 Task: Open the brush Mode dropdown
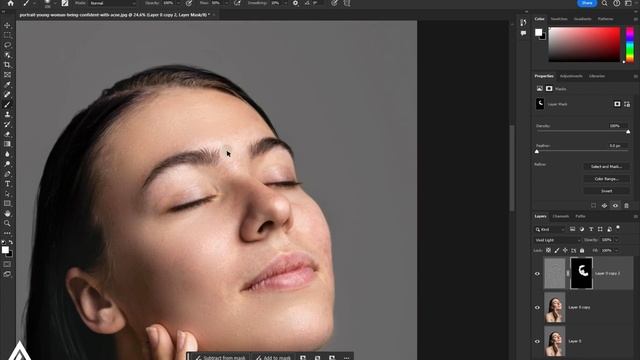[x=113, y=3]
